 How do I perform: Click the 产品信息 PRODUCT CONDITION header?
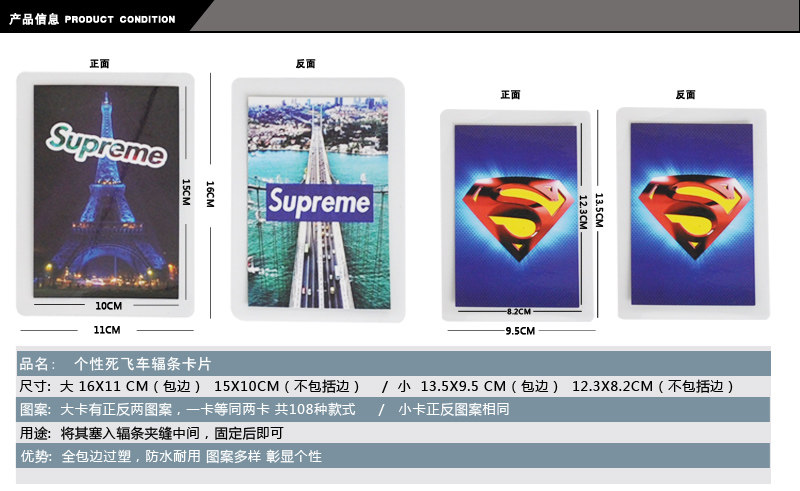tap(92, 19)
